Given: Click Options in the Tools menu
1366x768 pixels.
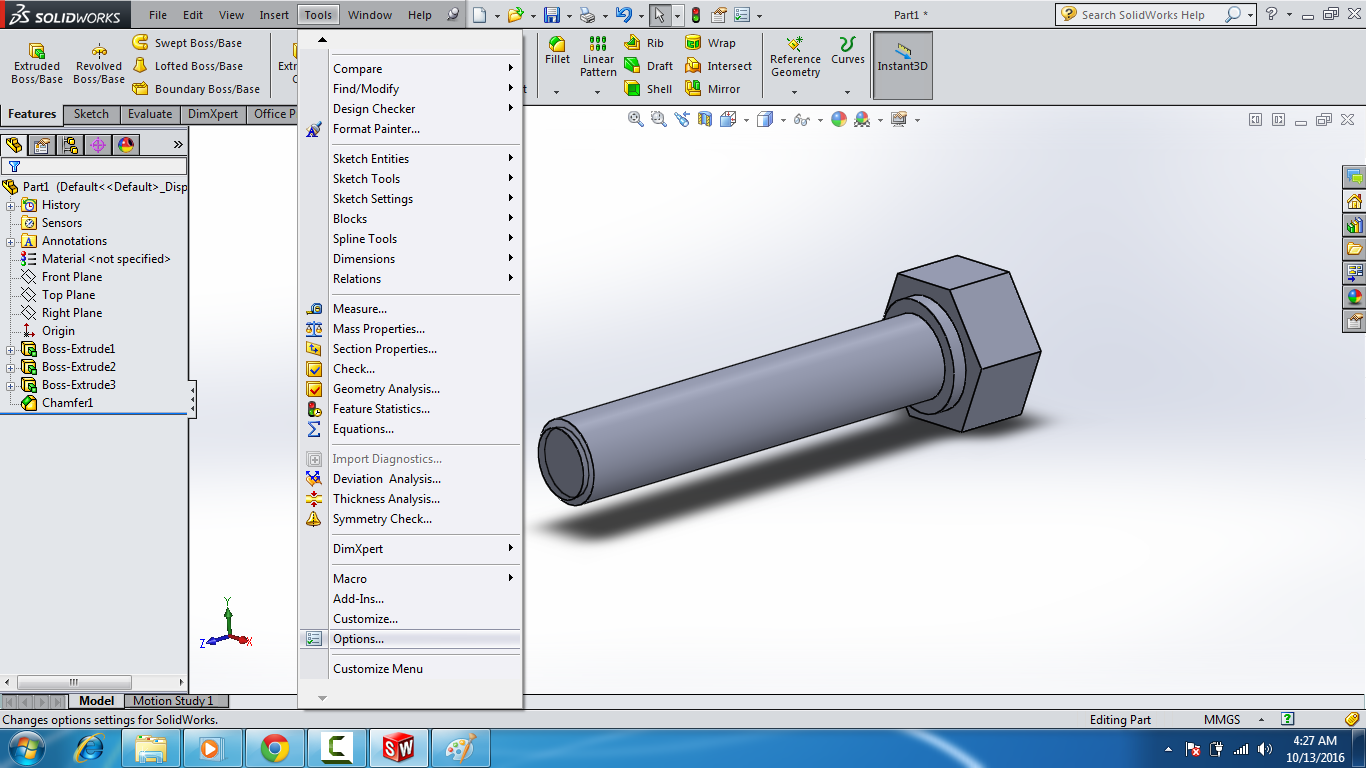Looking at the screenshot, I should pos(360,638).
